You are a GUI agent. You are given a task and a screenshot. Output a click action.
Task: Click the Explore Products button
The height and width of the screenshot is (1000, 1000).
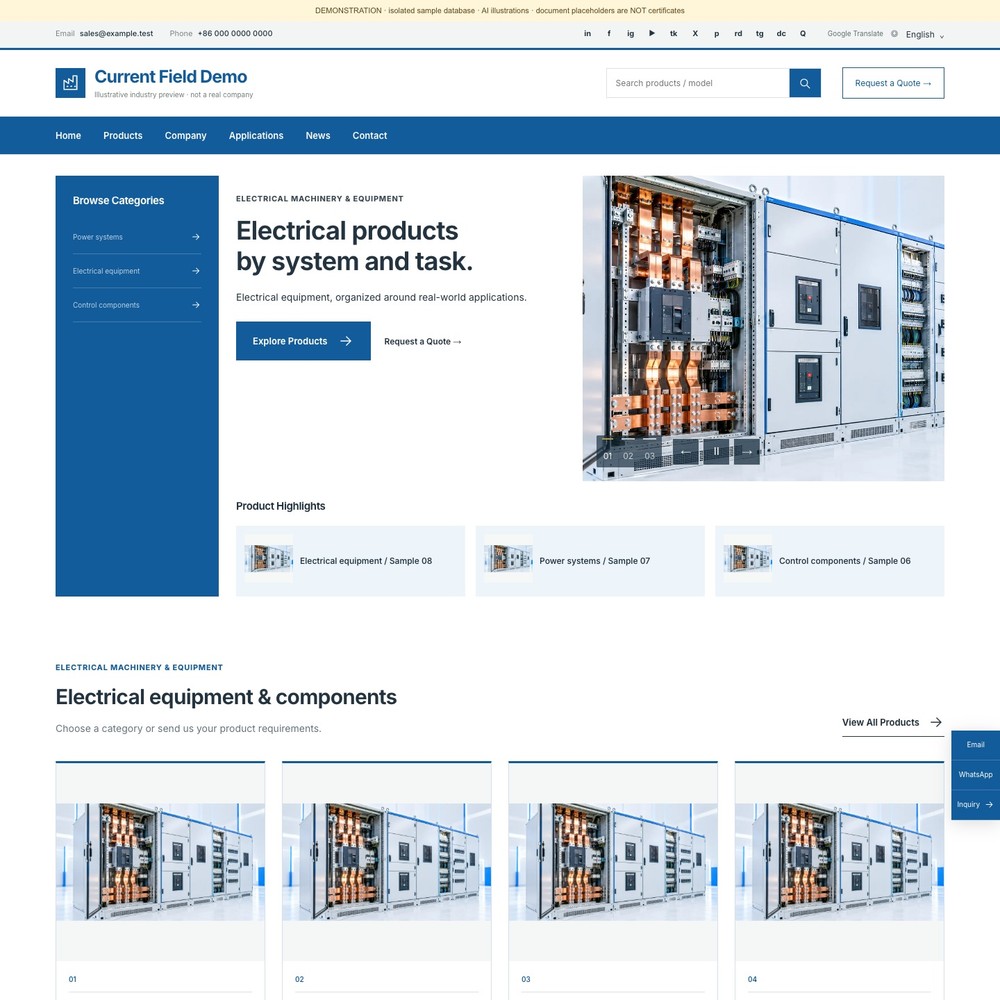(303, 341)
